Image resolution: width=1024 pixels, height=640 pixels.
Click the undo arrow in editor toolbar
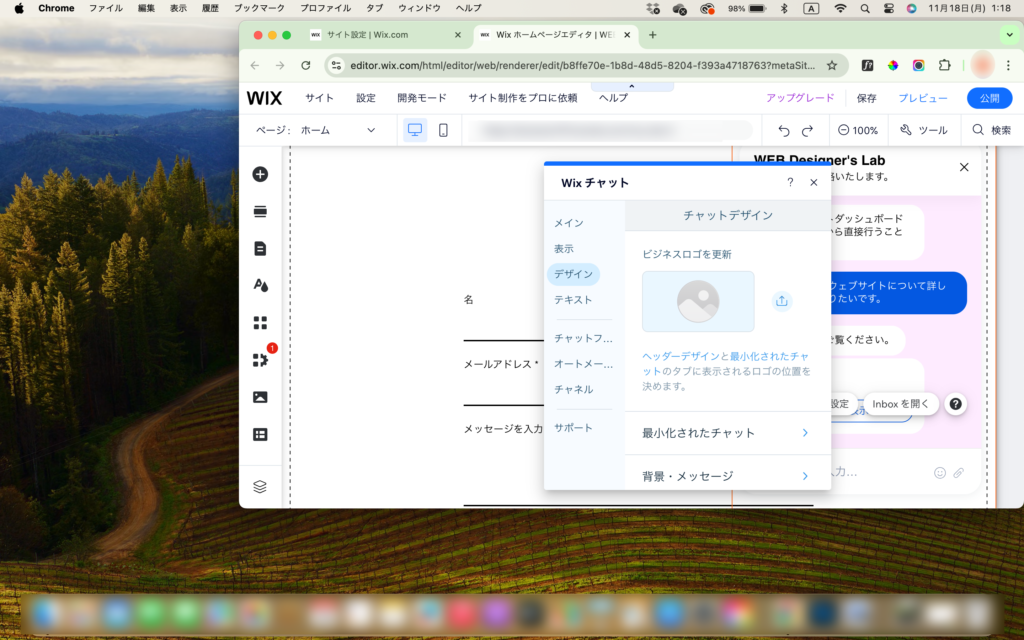coord(784,131)
